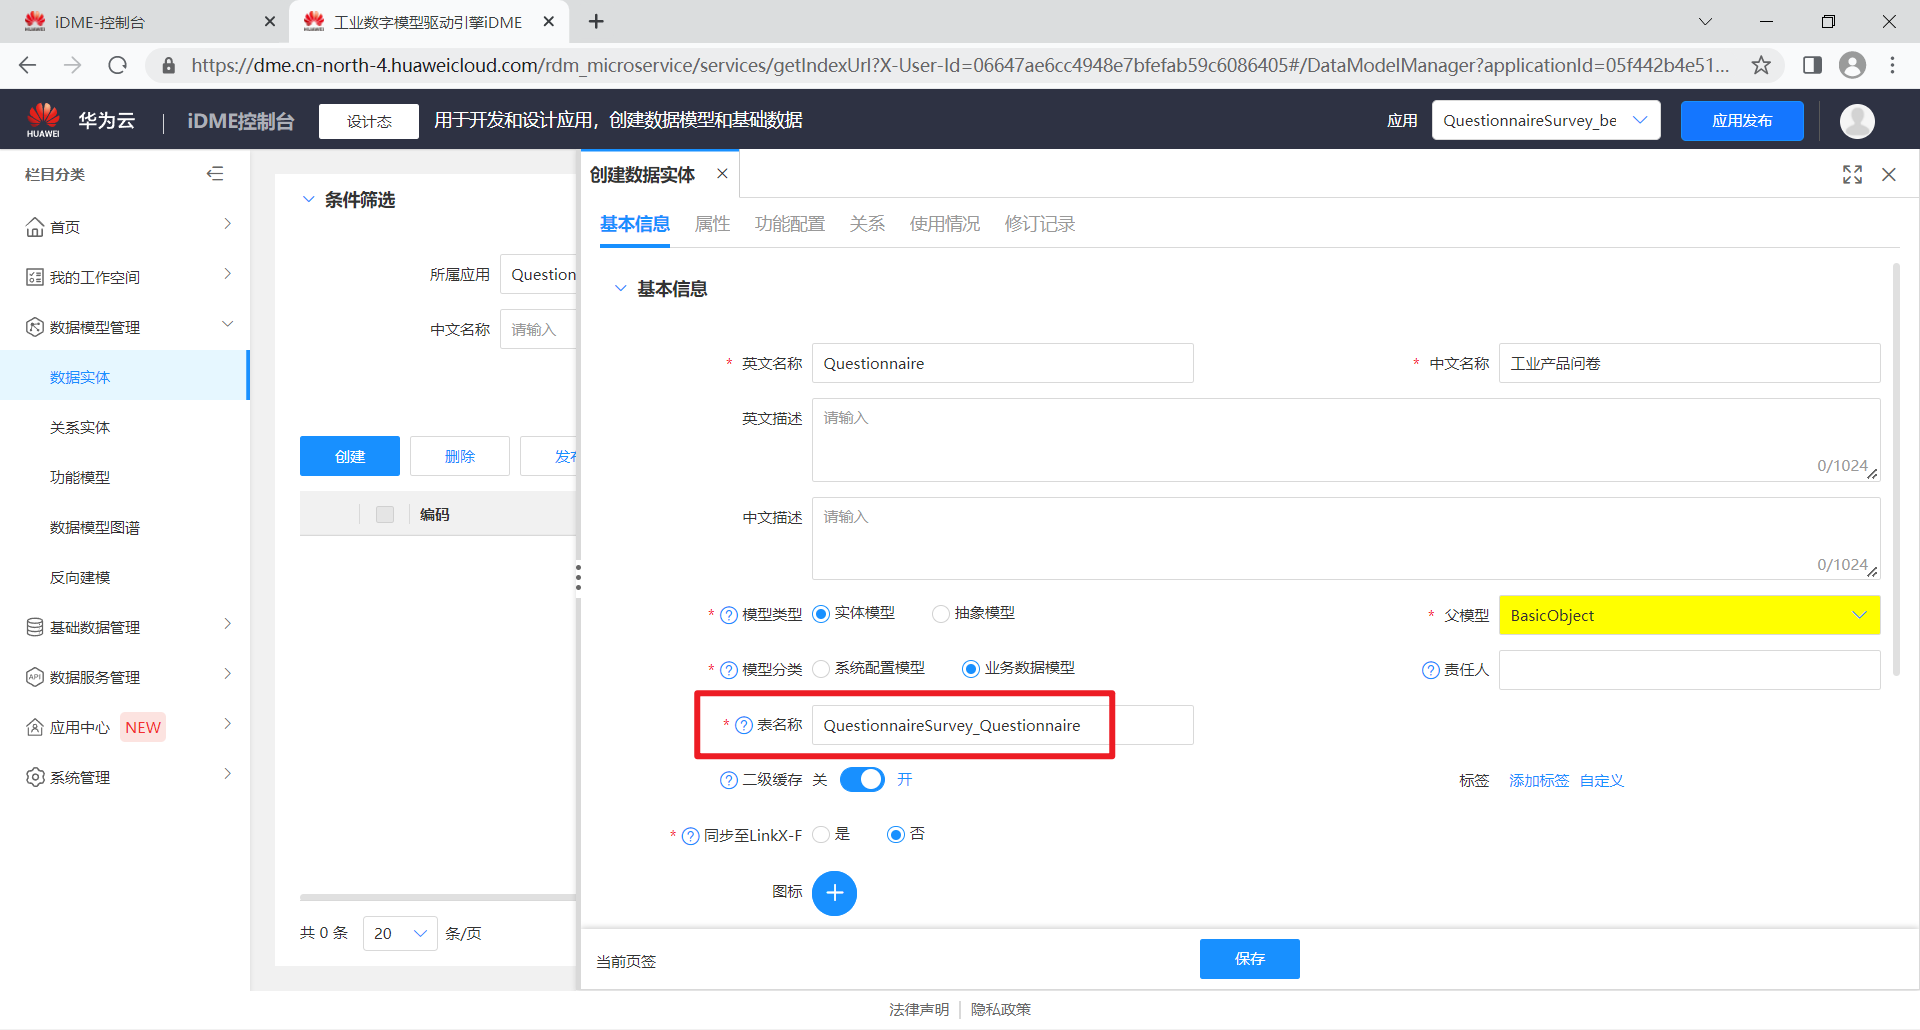Click the blue 创建 button
The width and height of the screenshot is (1920, 1030).
point(350,456)
